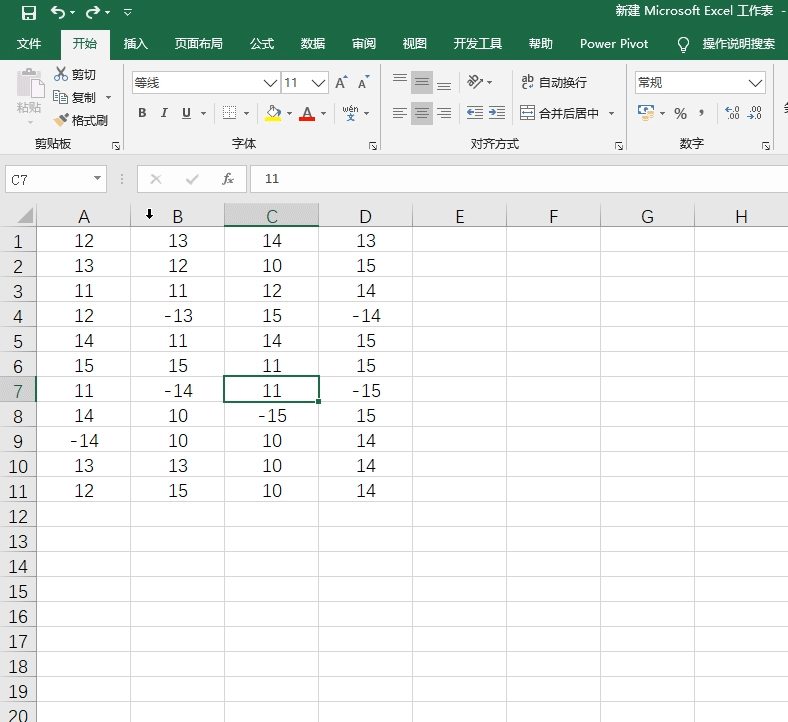Open number format dialog launcher
This screenshot has height=722, width=788.
[x=766, y=146]
